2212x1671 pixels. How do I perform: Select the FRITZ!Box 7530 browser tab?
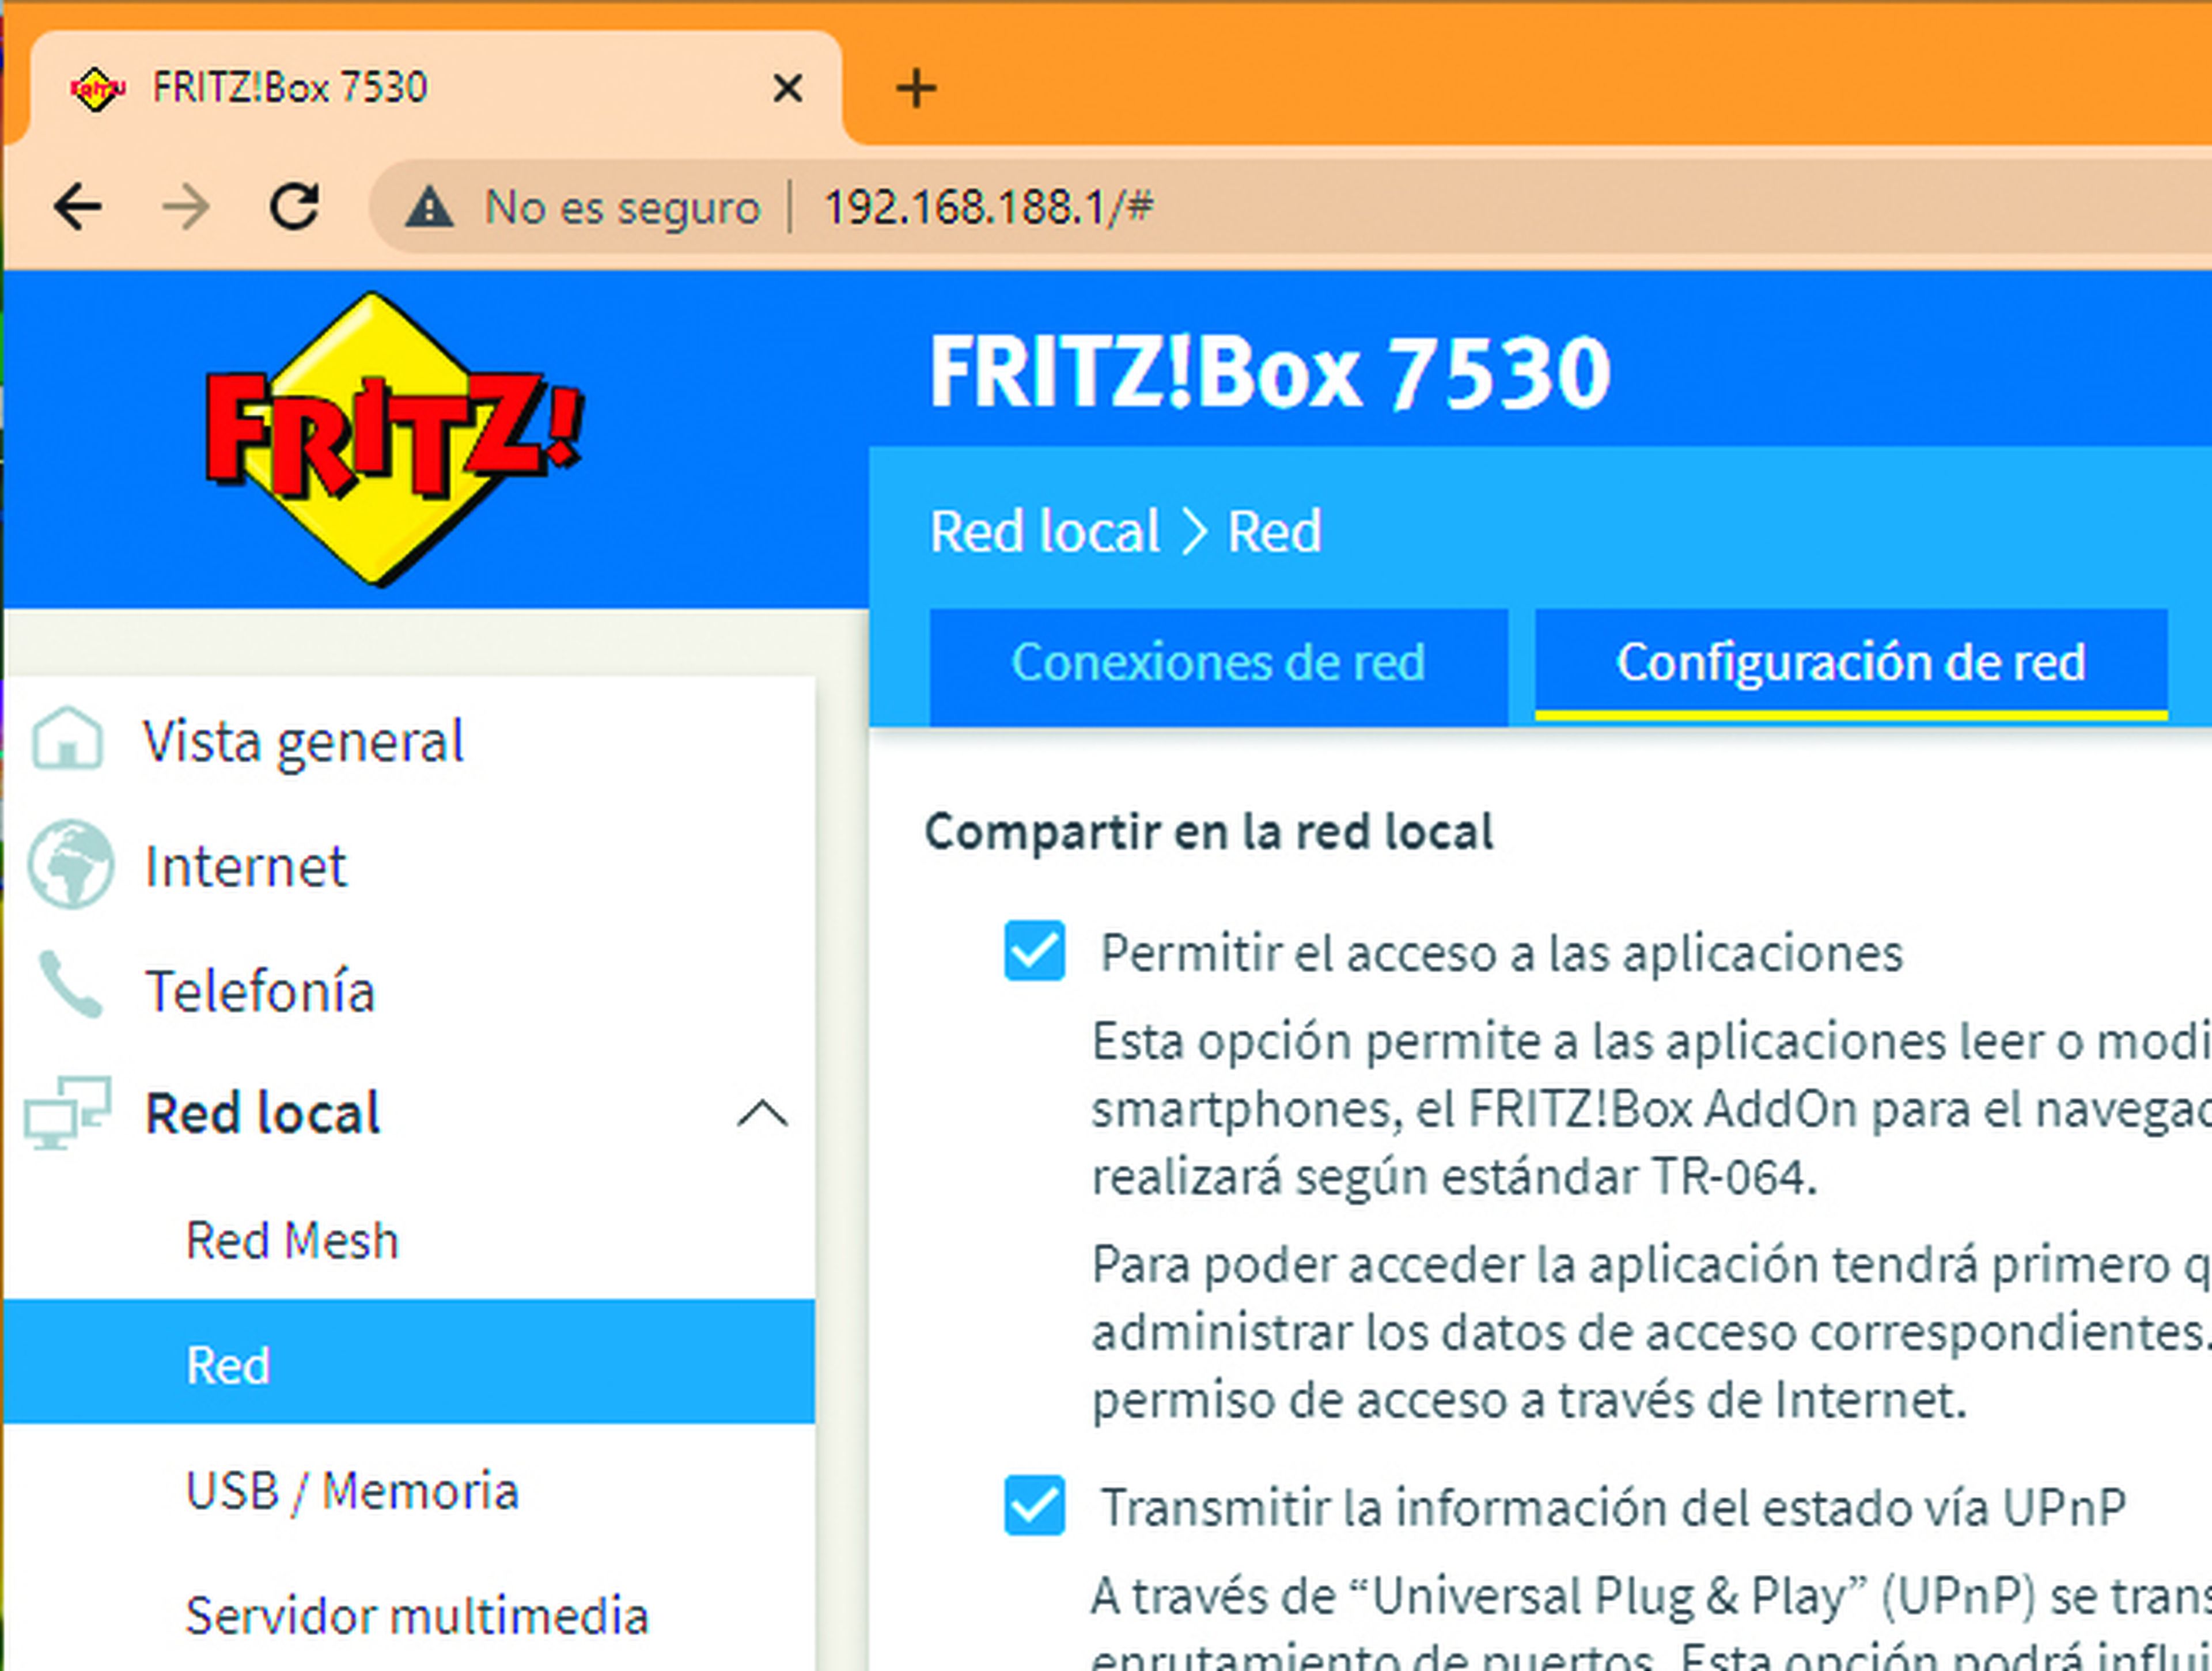click(x=436, y=88)
